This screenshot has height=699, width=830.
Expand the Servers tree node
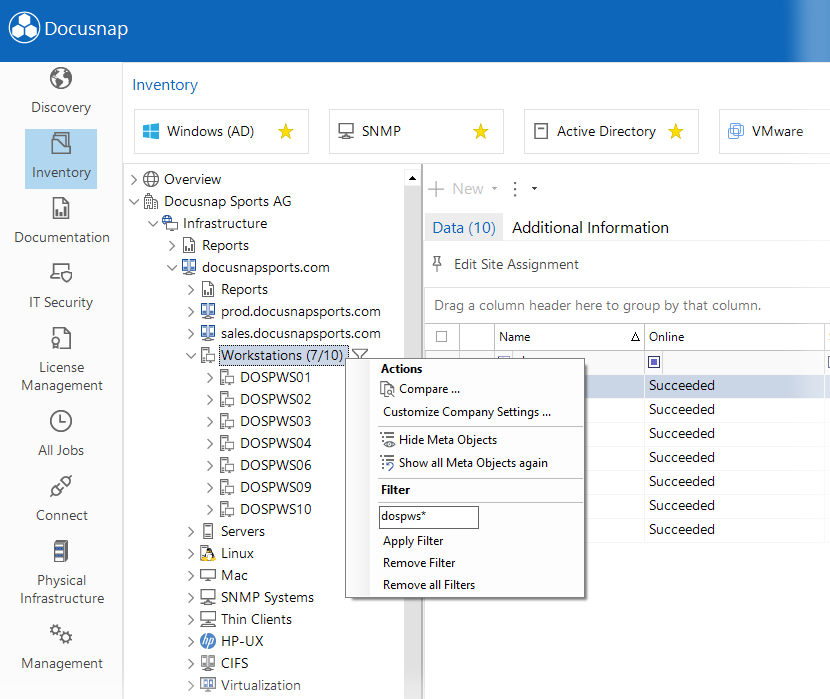[191, 532]
